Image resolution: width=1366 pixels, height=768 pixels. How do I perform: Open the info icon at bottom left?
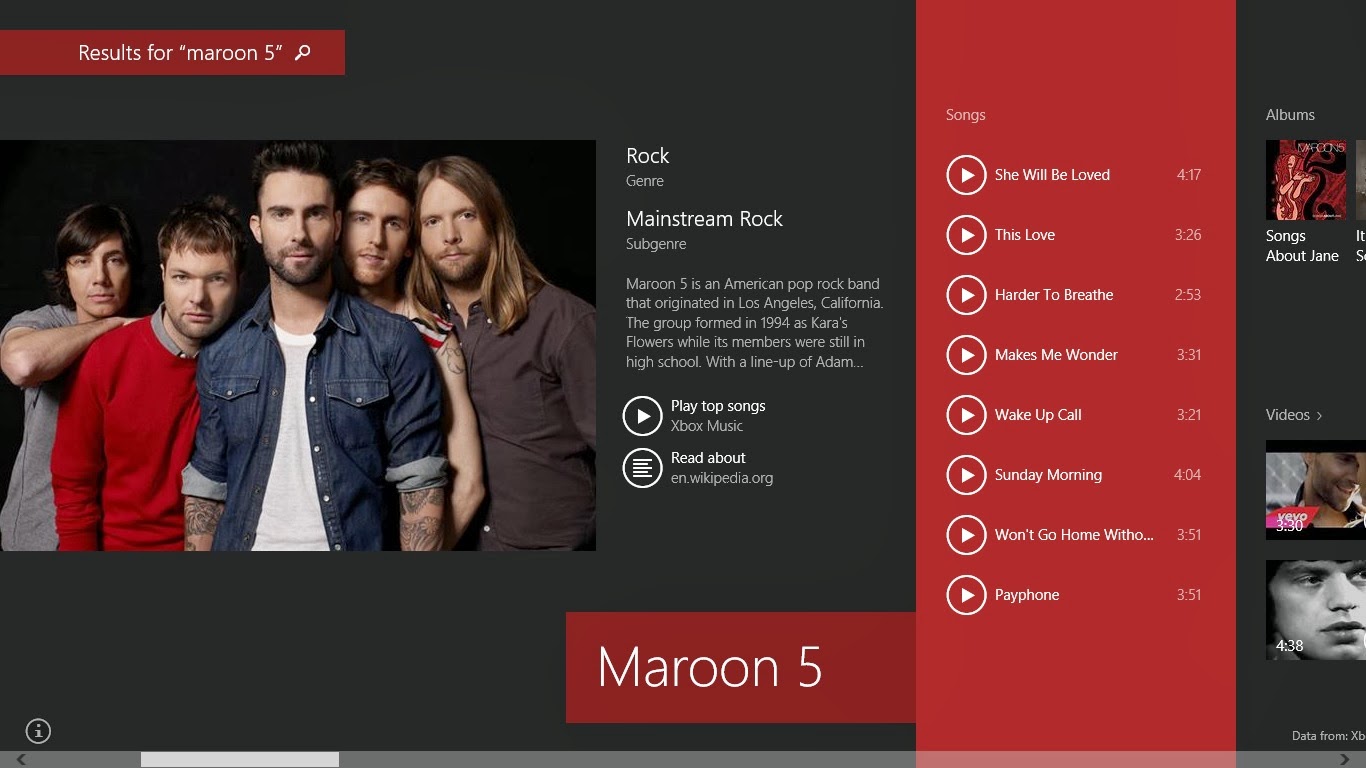38,731
